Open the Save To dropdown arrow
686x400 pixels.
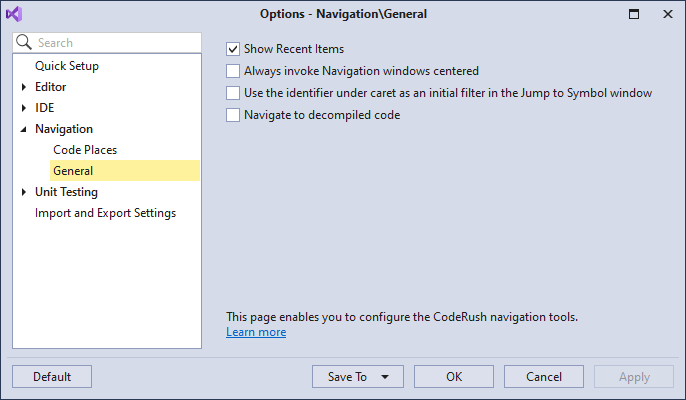point(385,377)
